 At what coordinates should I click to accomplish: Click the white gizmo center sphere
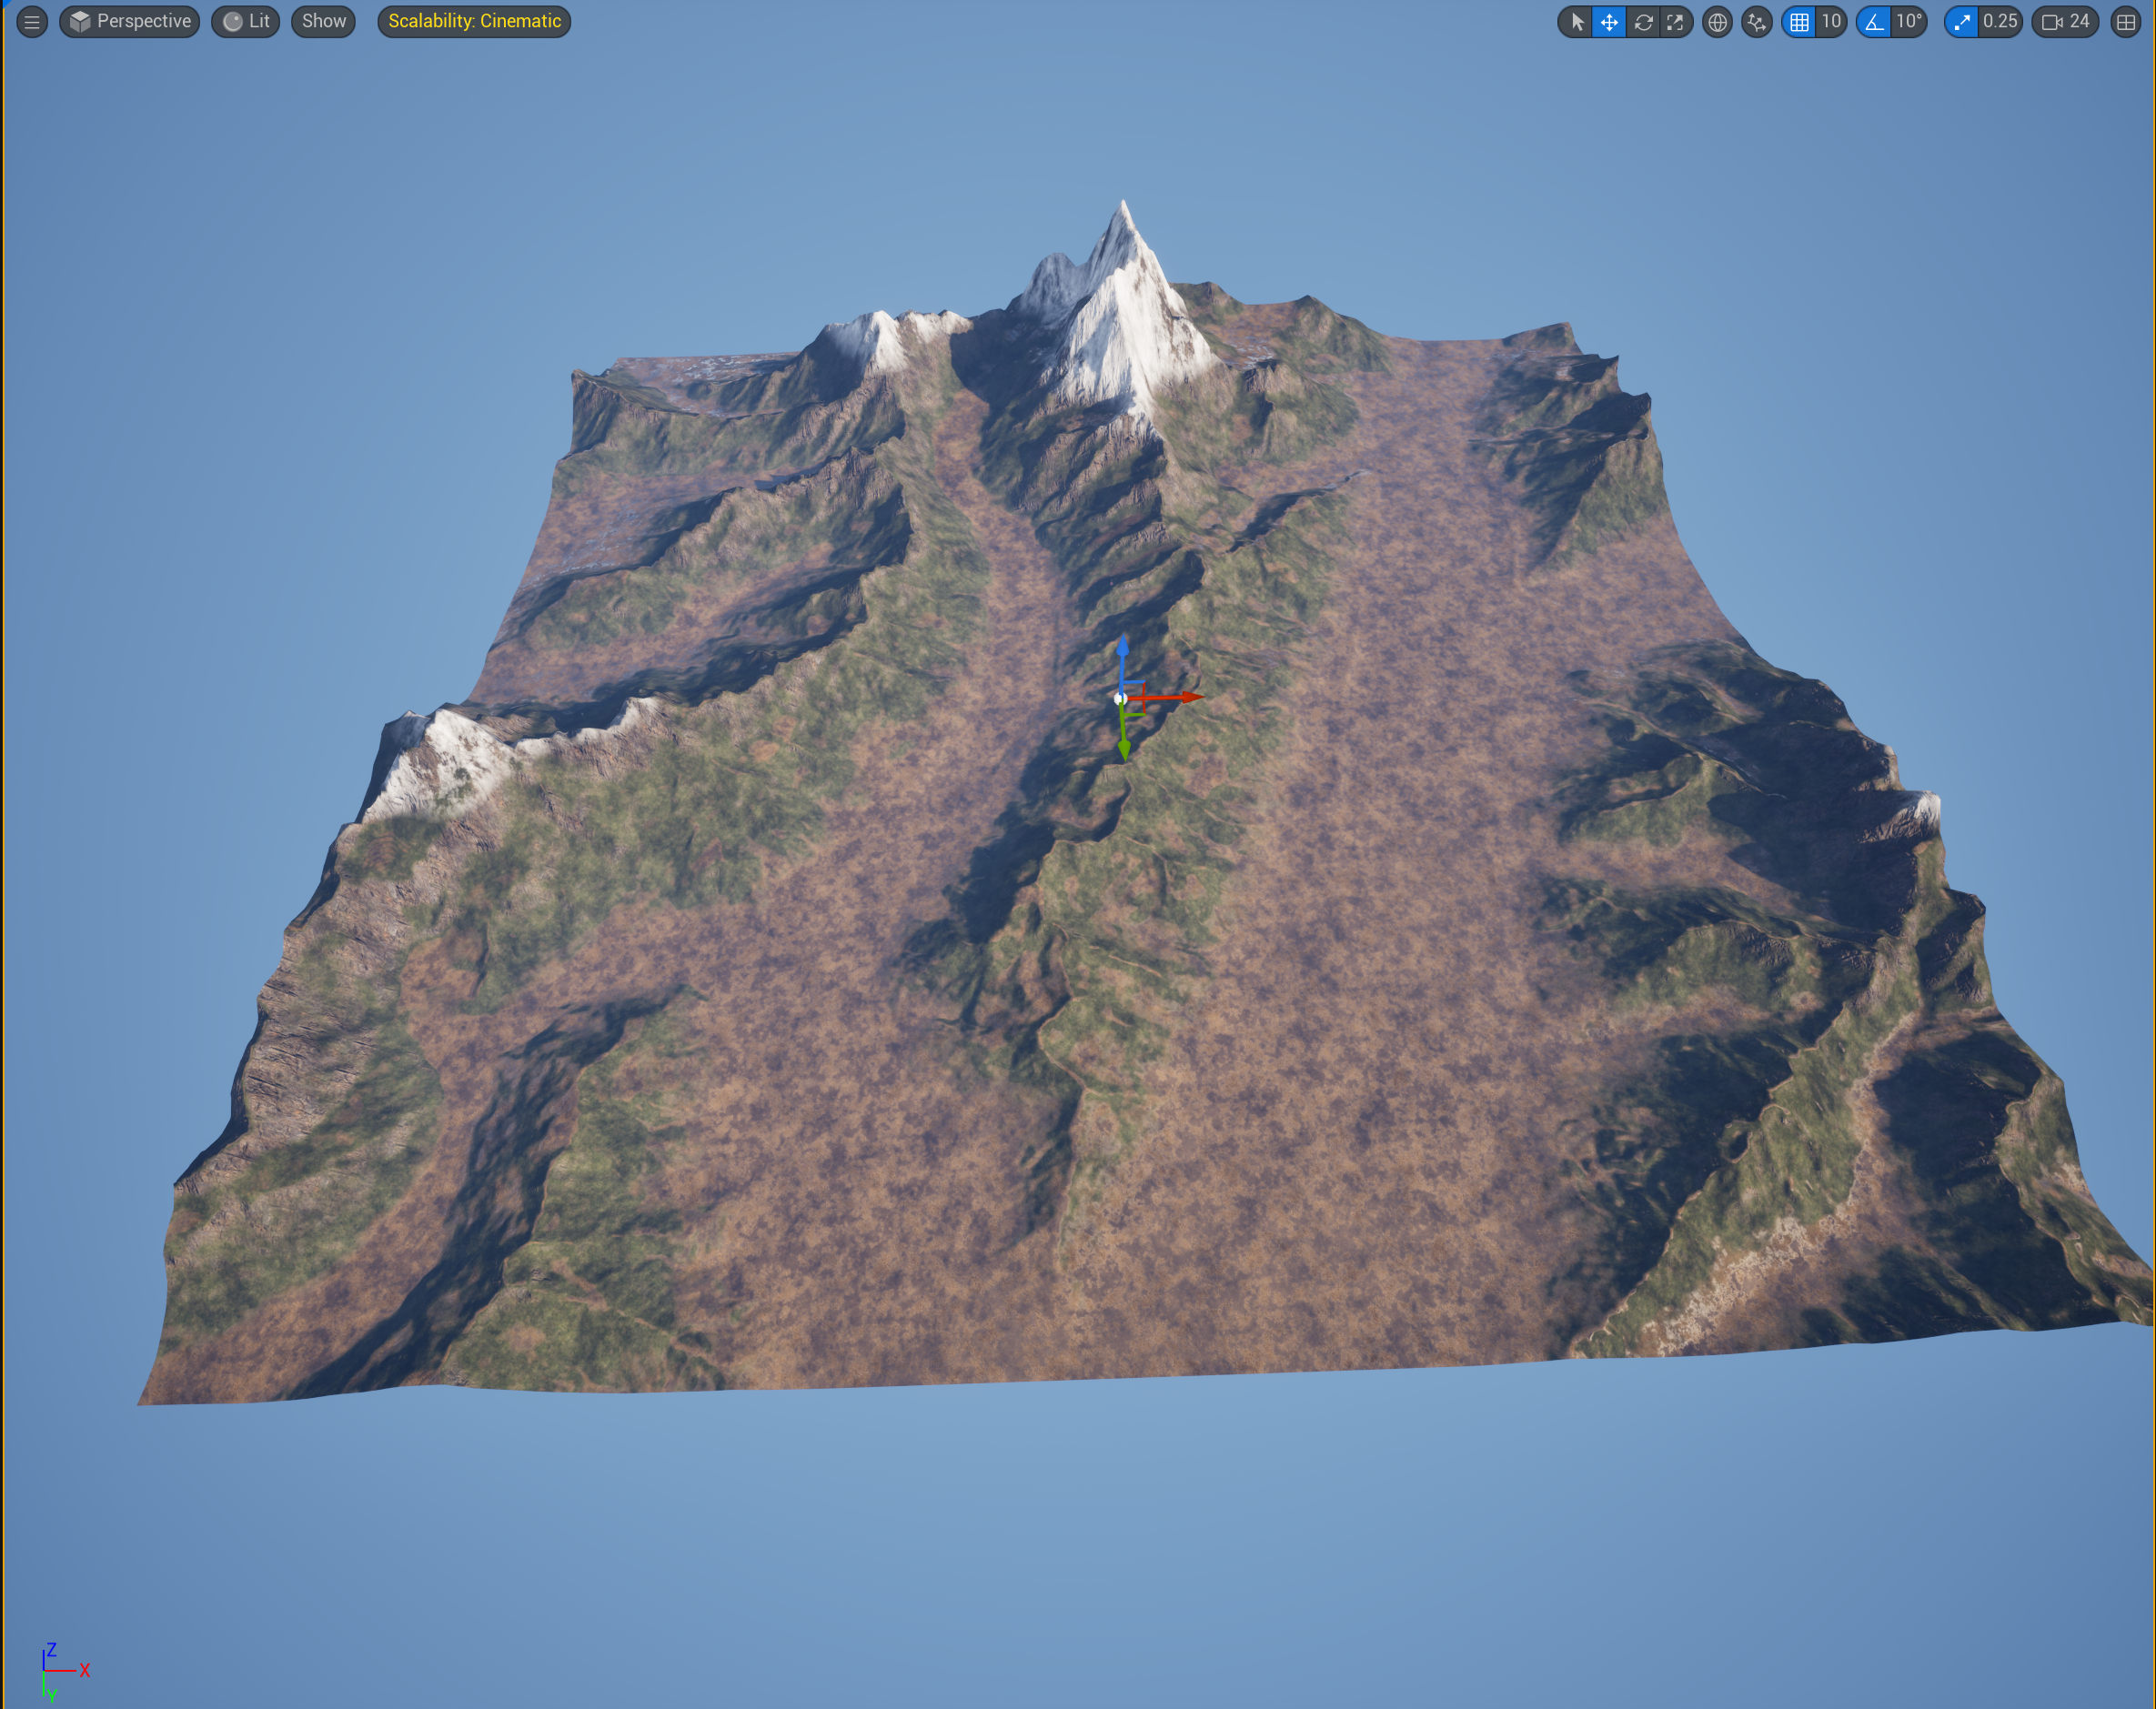pos(1121,698)
